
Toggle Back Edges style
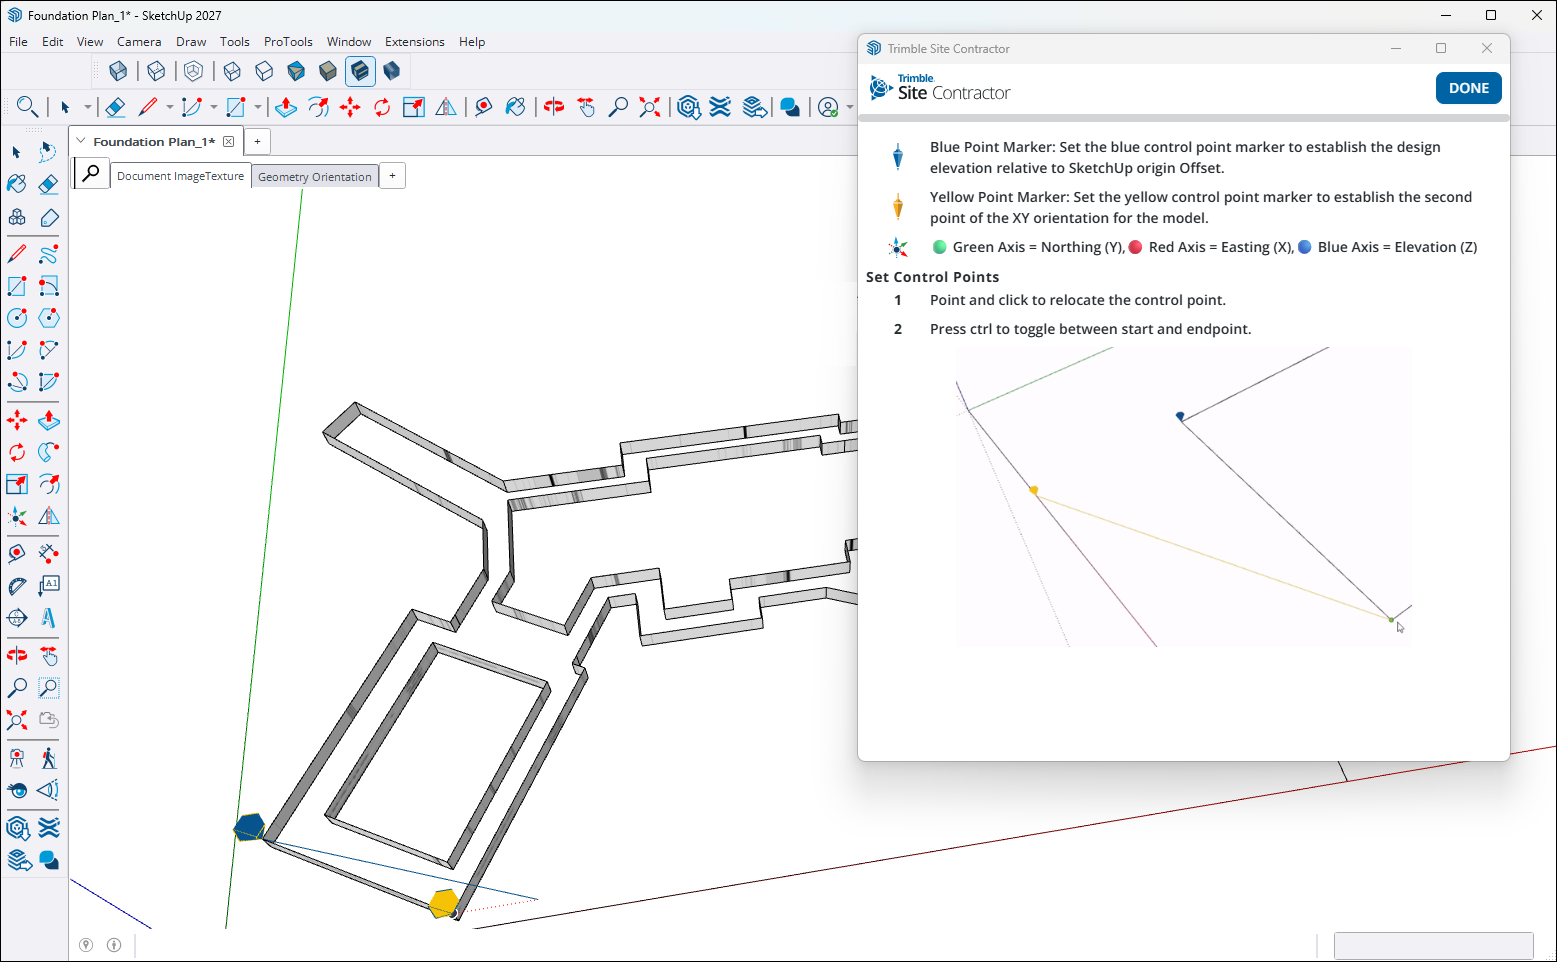click(x=156, y=71)
